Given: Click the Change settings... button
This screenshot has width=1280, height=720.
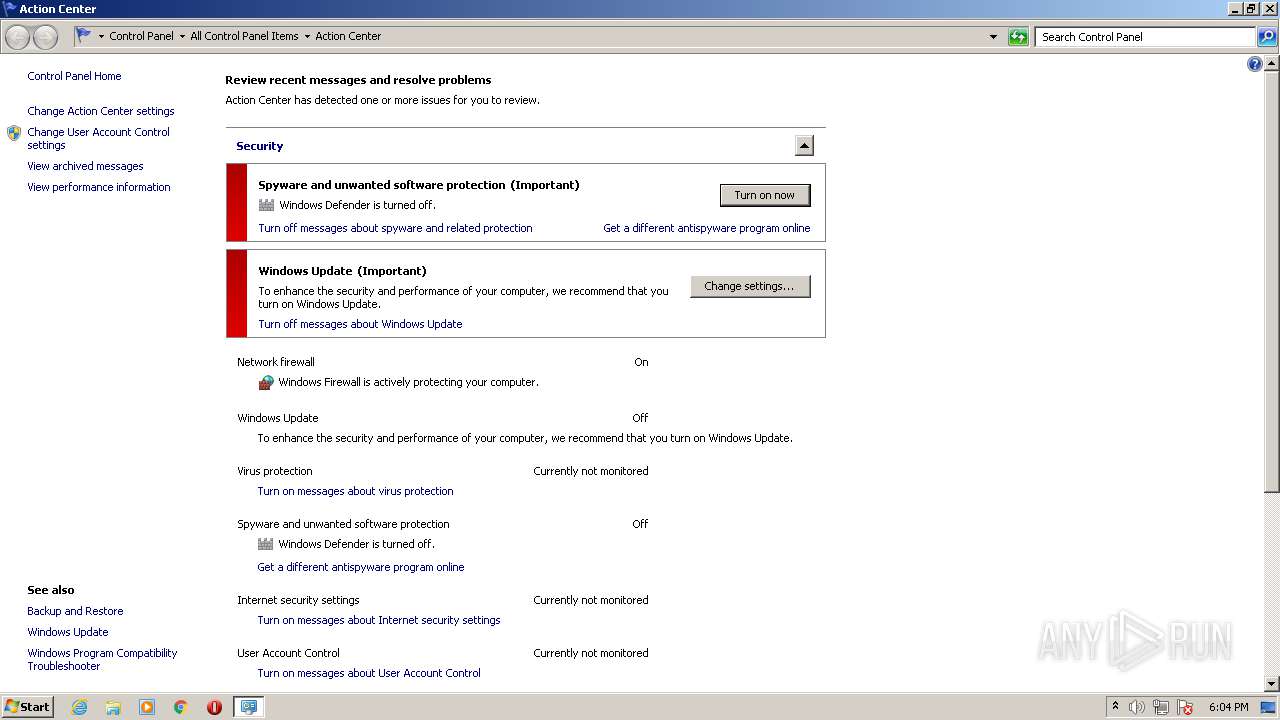Looking at the screenshot, I should coord(750,286).
